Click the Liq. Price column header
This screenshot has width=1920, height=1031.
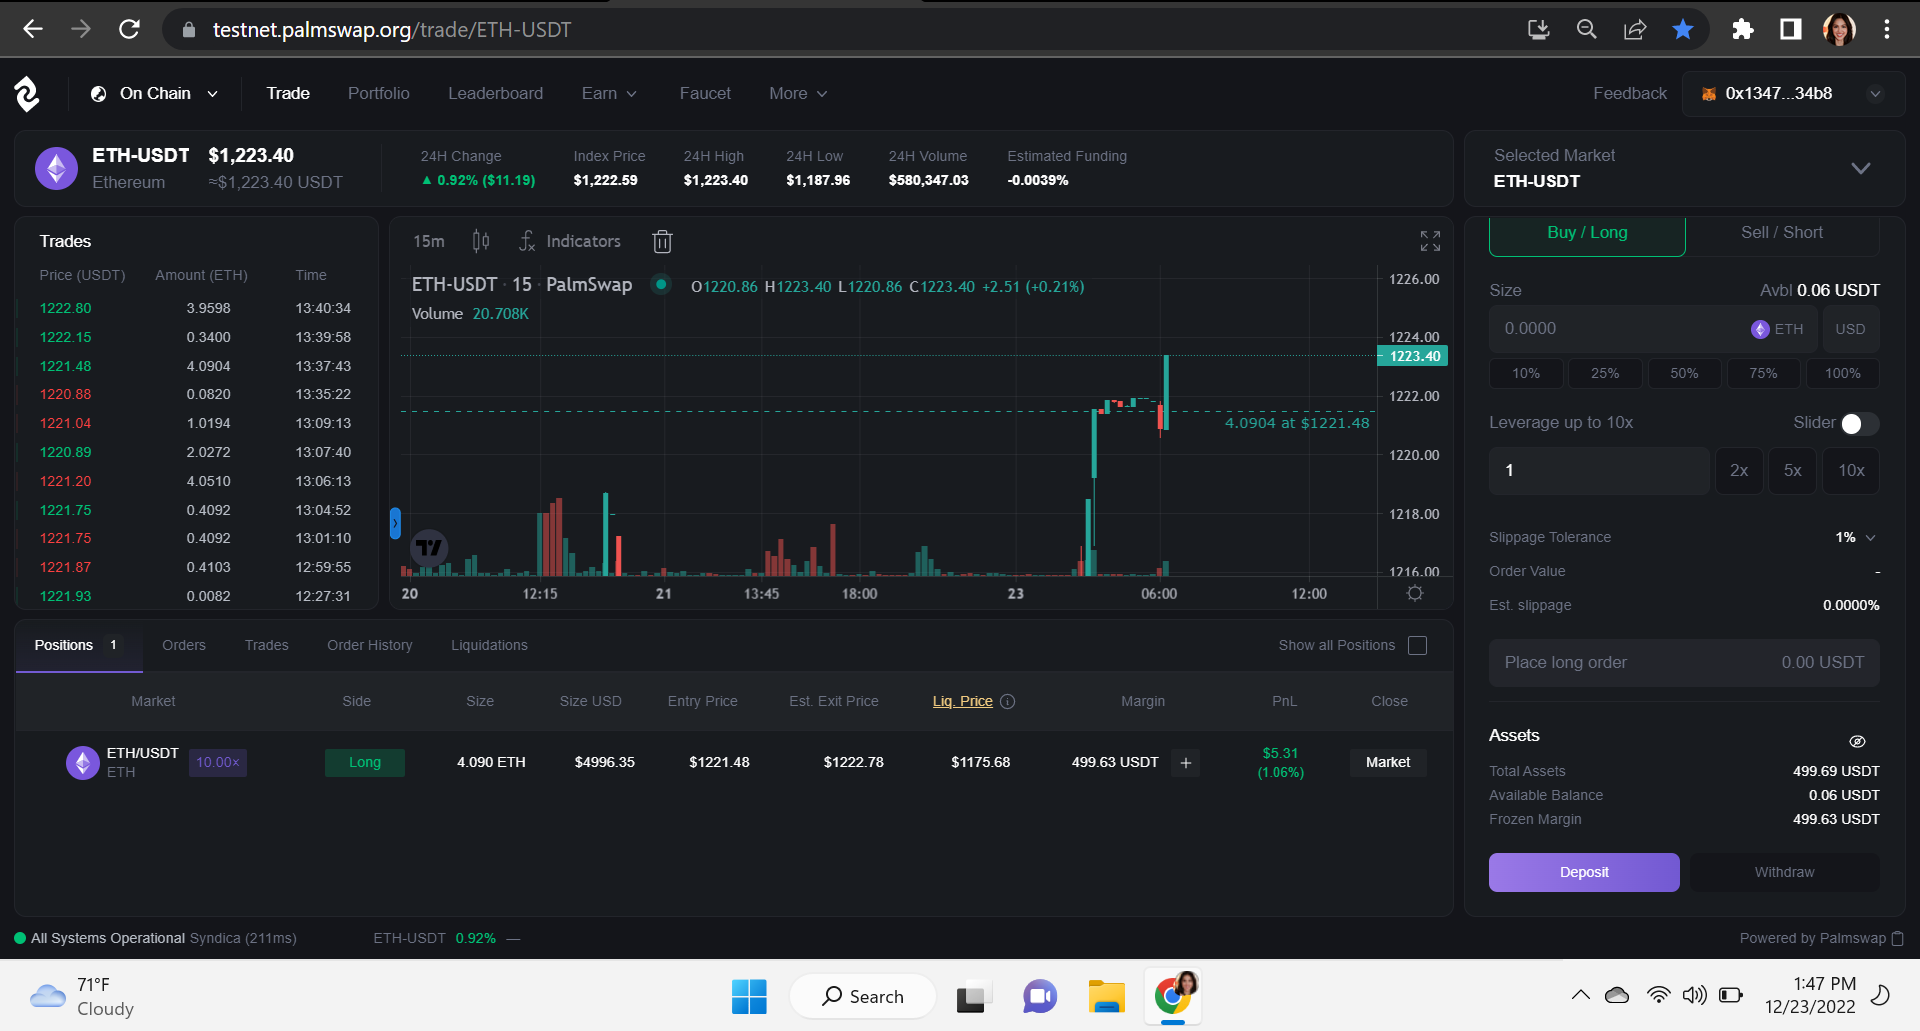(962, 701)
